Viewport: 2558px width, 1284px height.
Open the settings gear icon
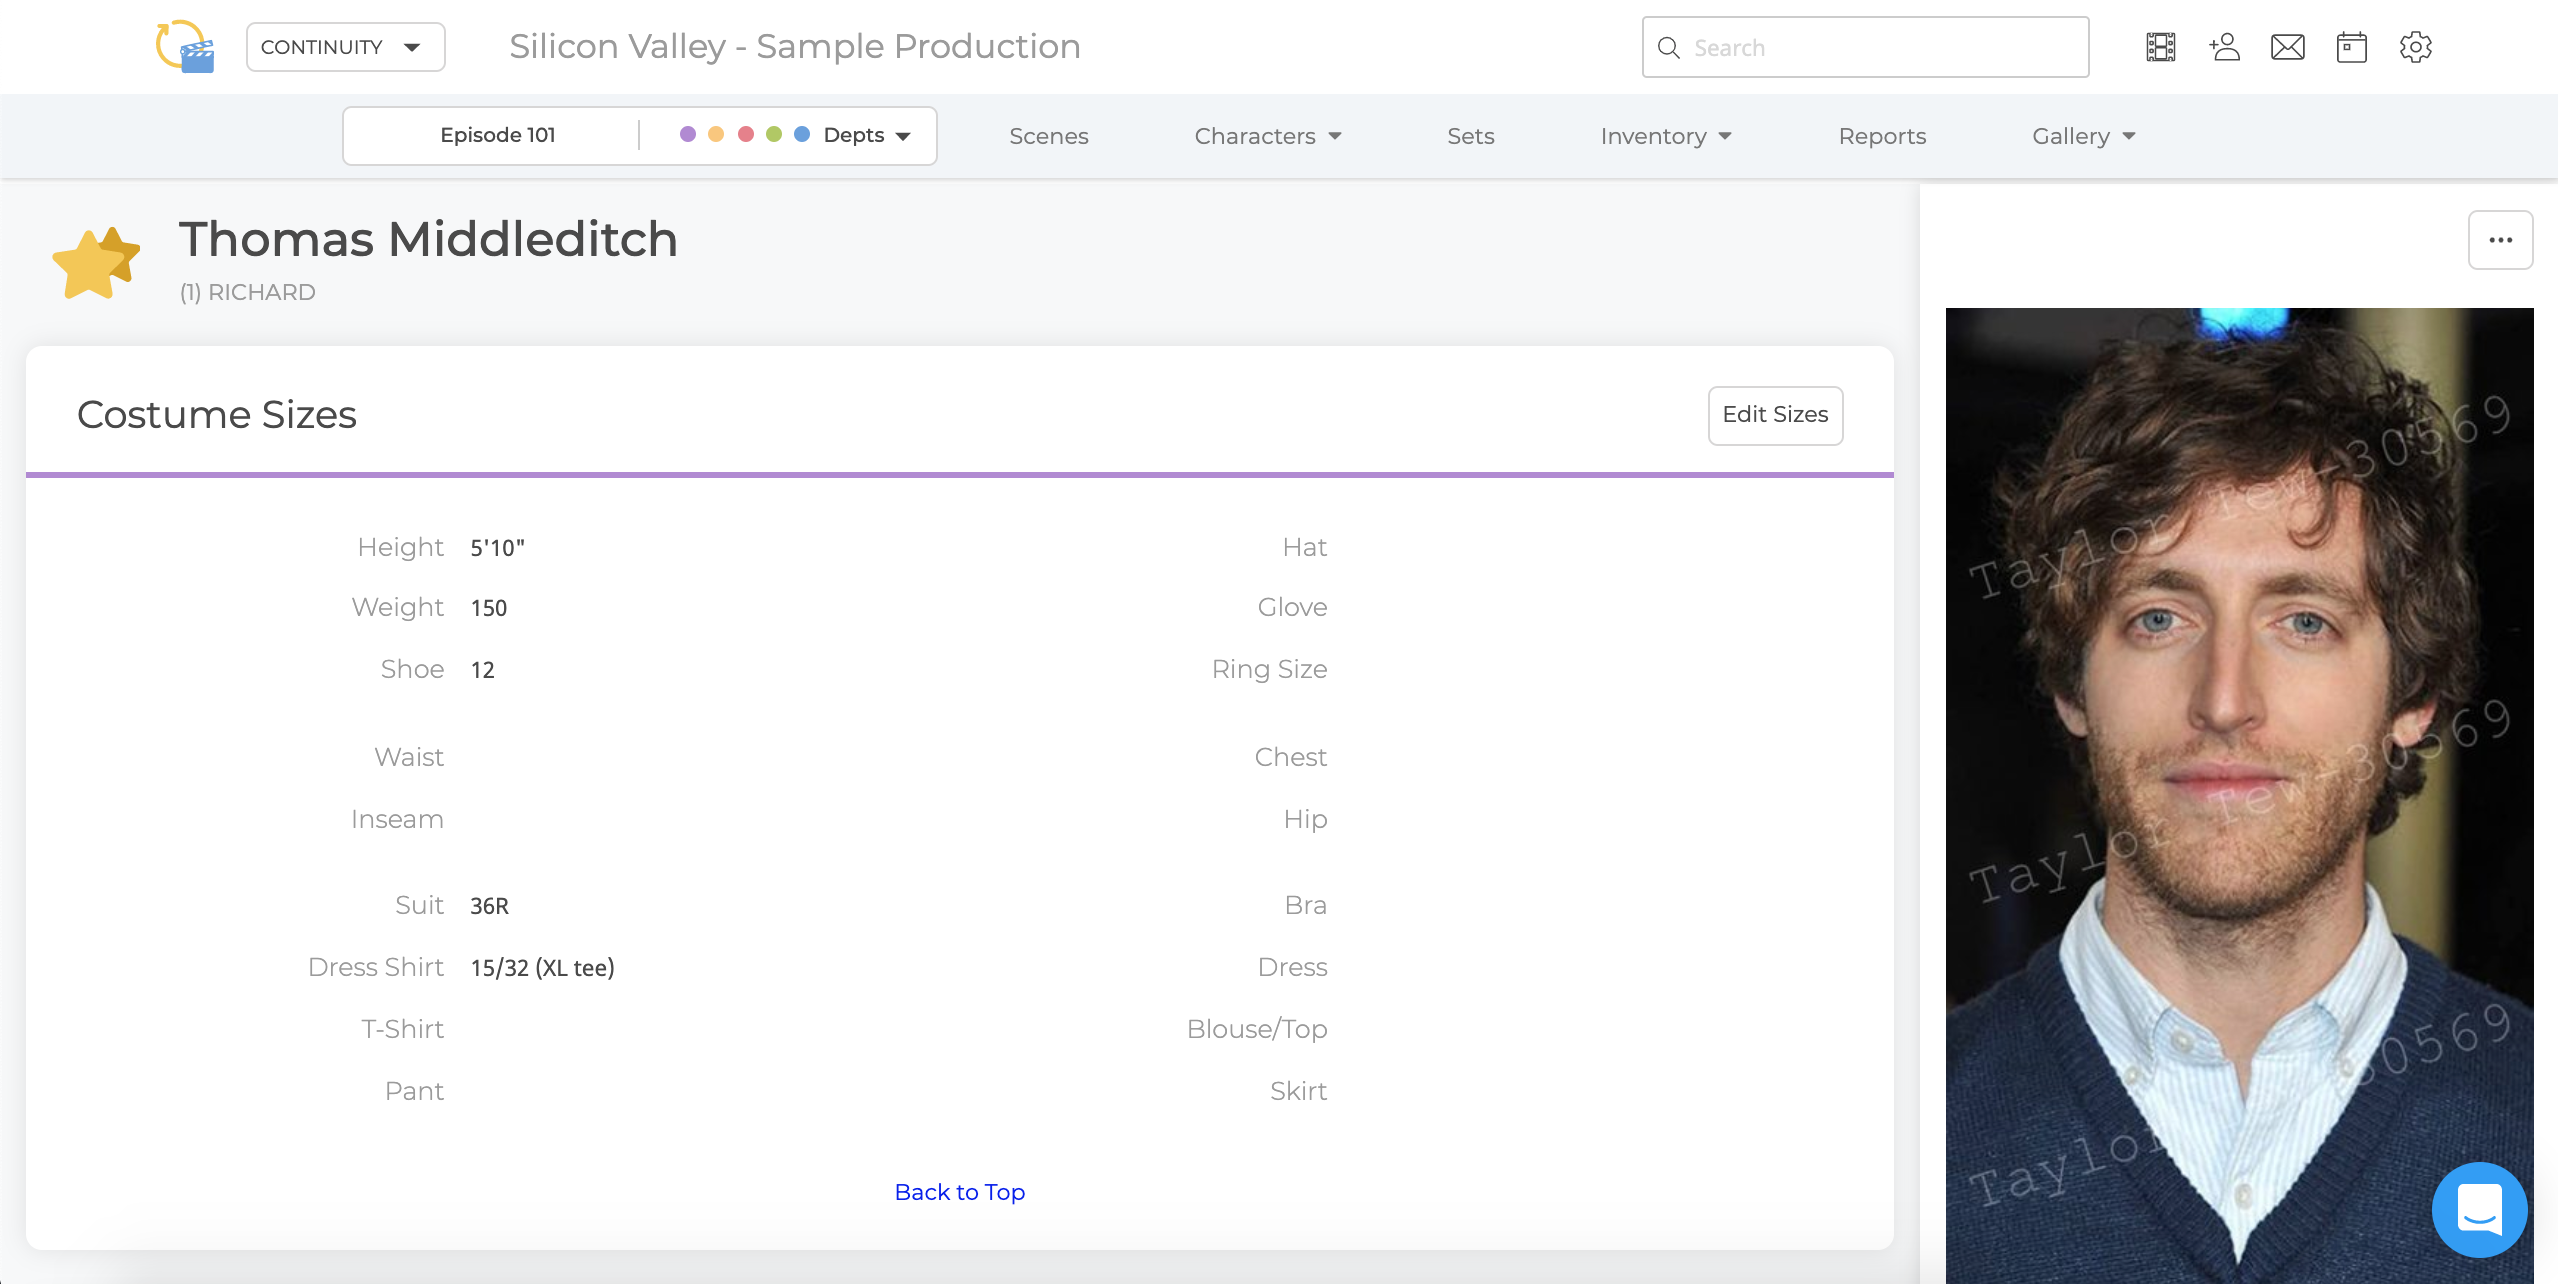point(2416,46)
